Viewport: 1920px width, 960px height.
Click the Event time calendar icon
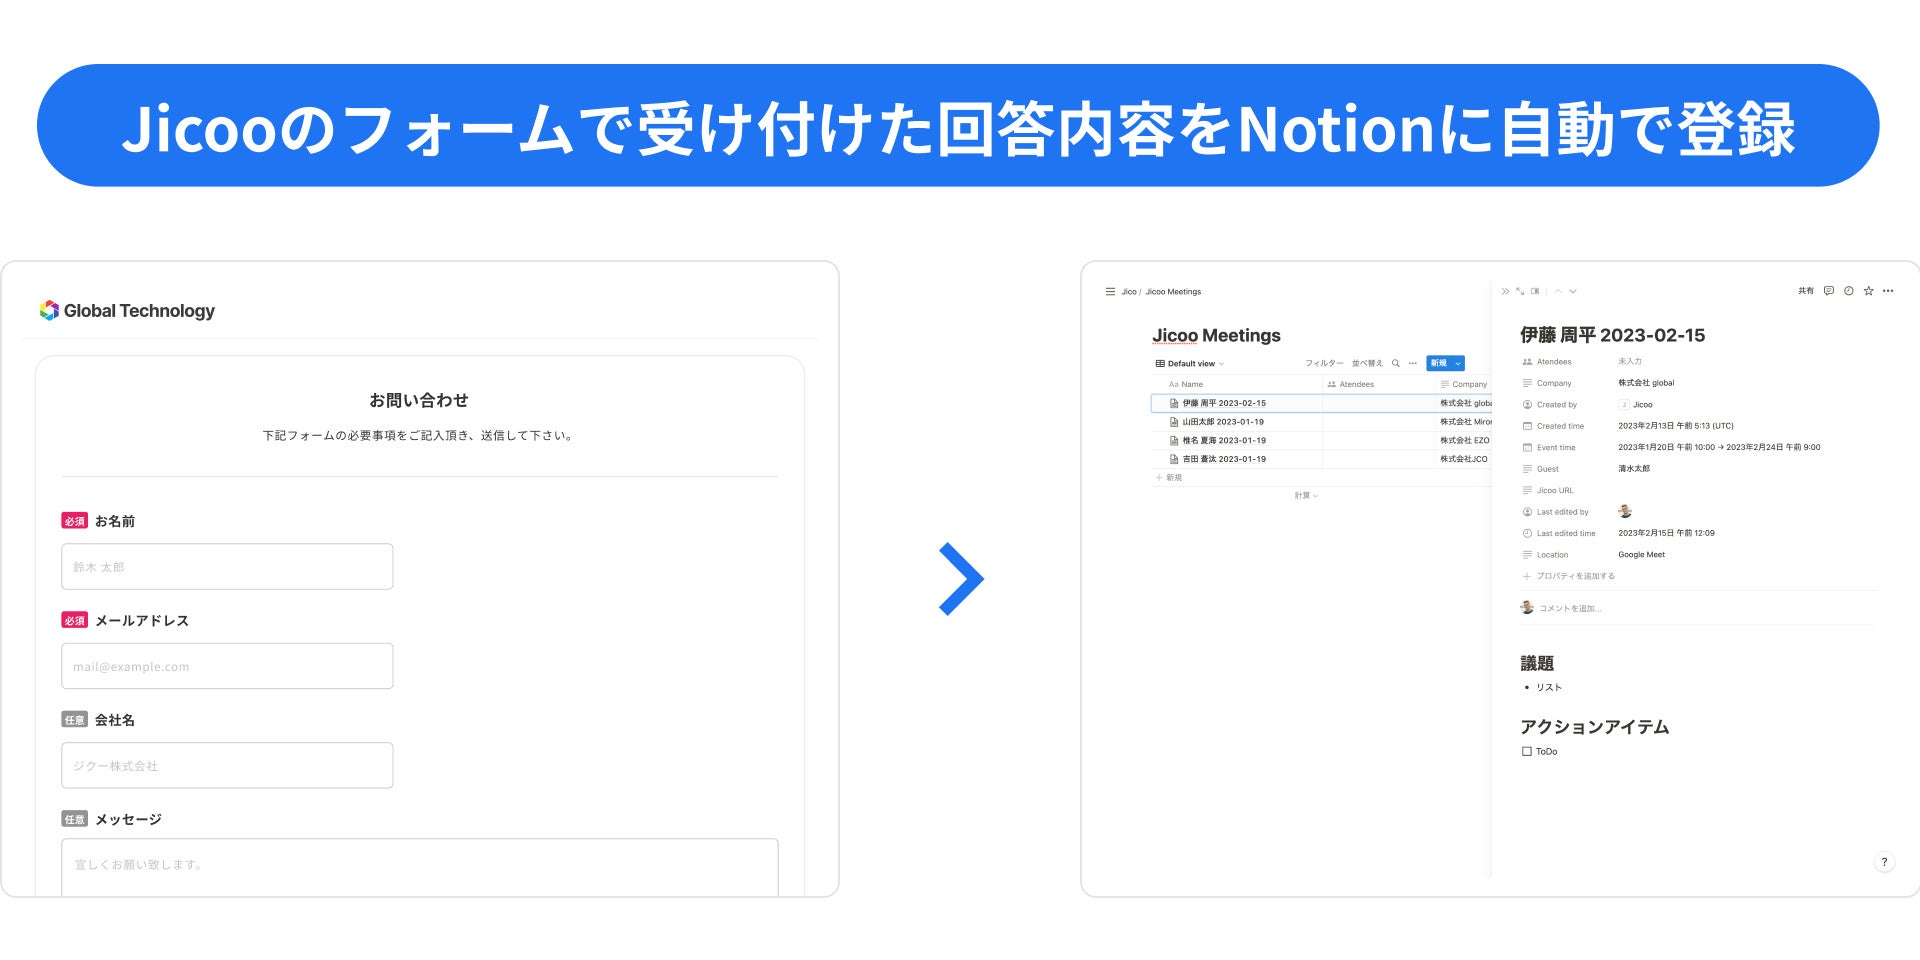(1527, 447)
